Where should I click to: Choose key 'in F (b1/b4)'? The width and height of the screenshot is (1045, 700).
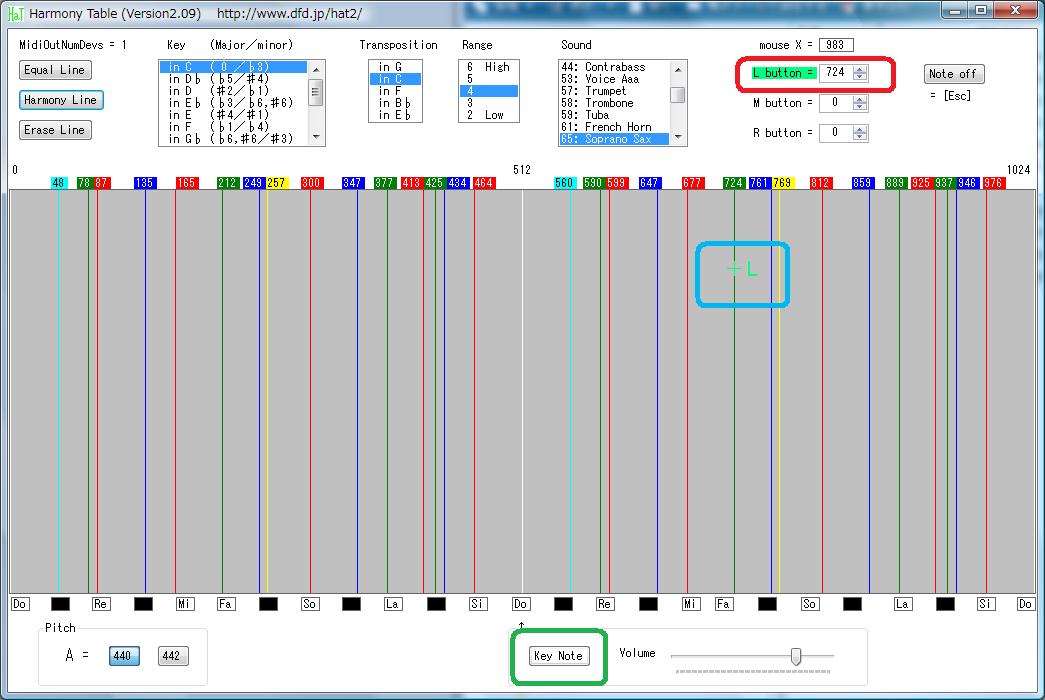pyautogui.click(x=233, y=127)
